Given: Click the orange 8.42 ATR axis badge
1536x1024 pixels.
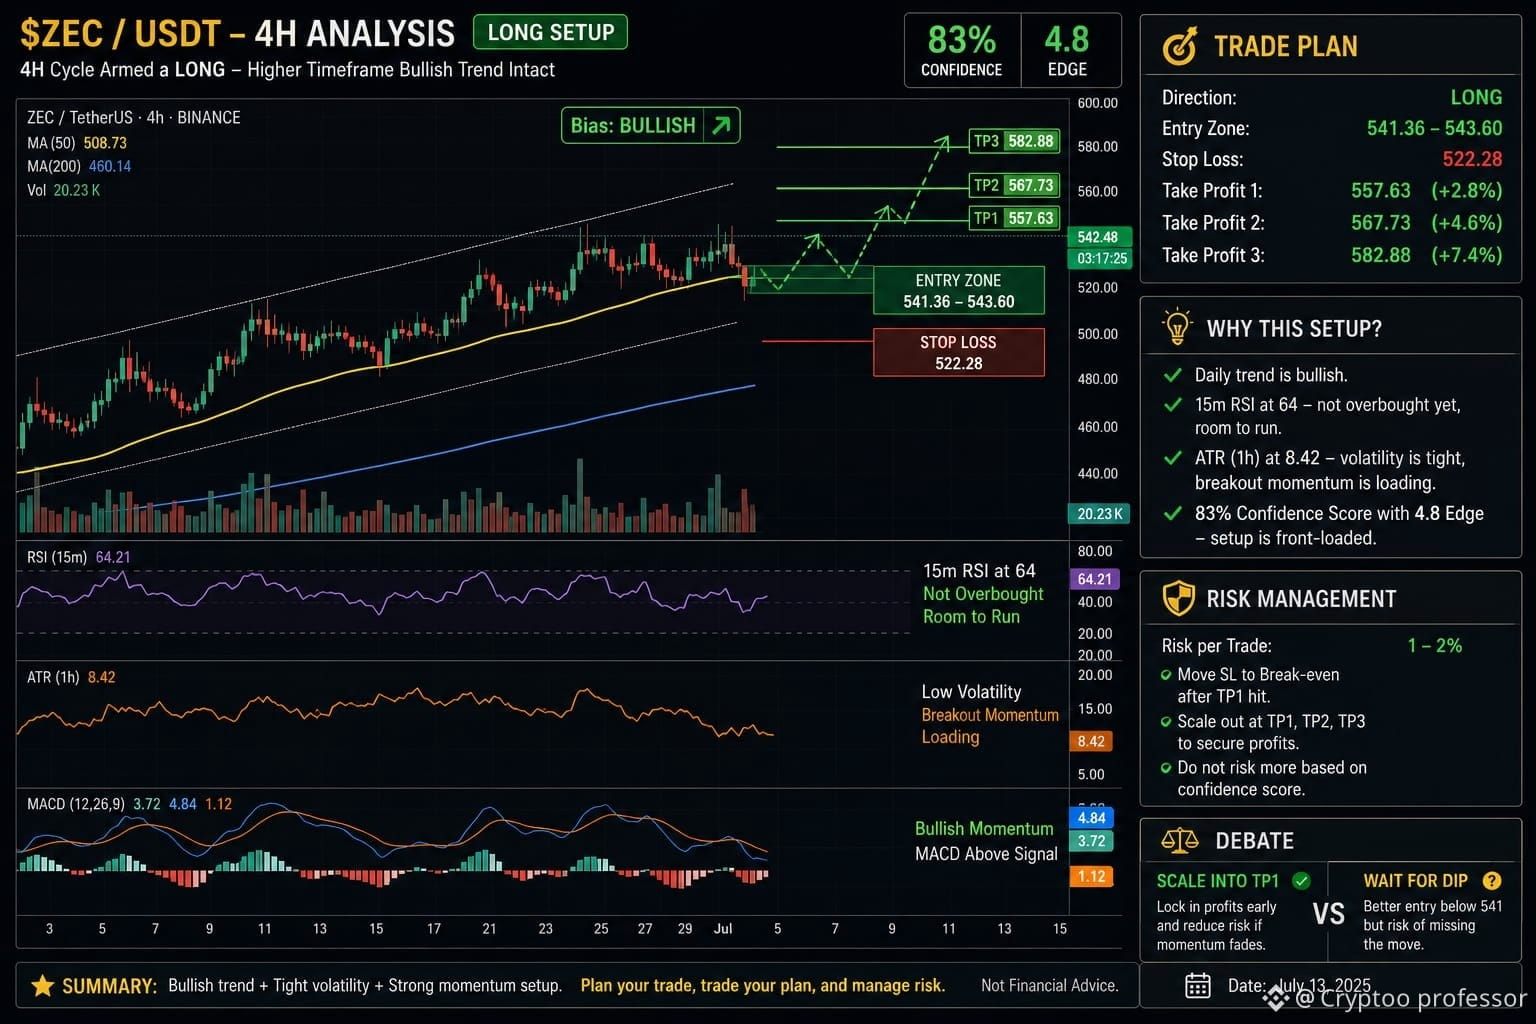Looking at the screenshot, I should point(1091,741).
